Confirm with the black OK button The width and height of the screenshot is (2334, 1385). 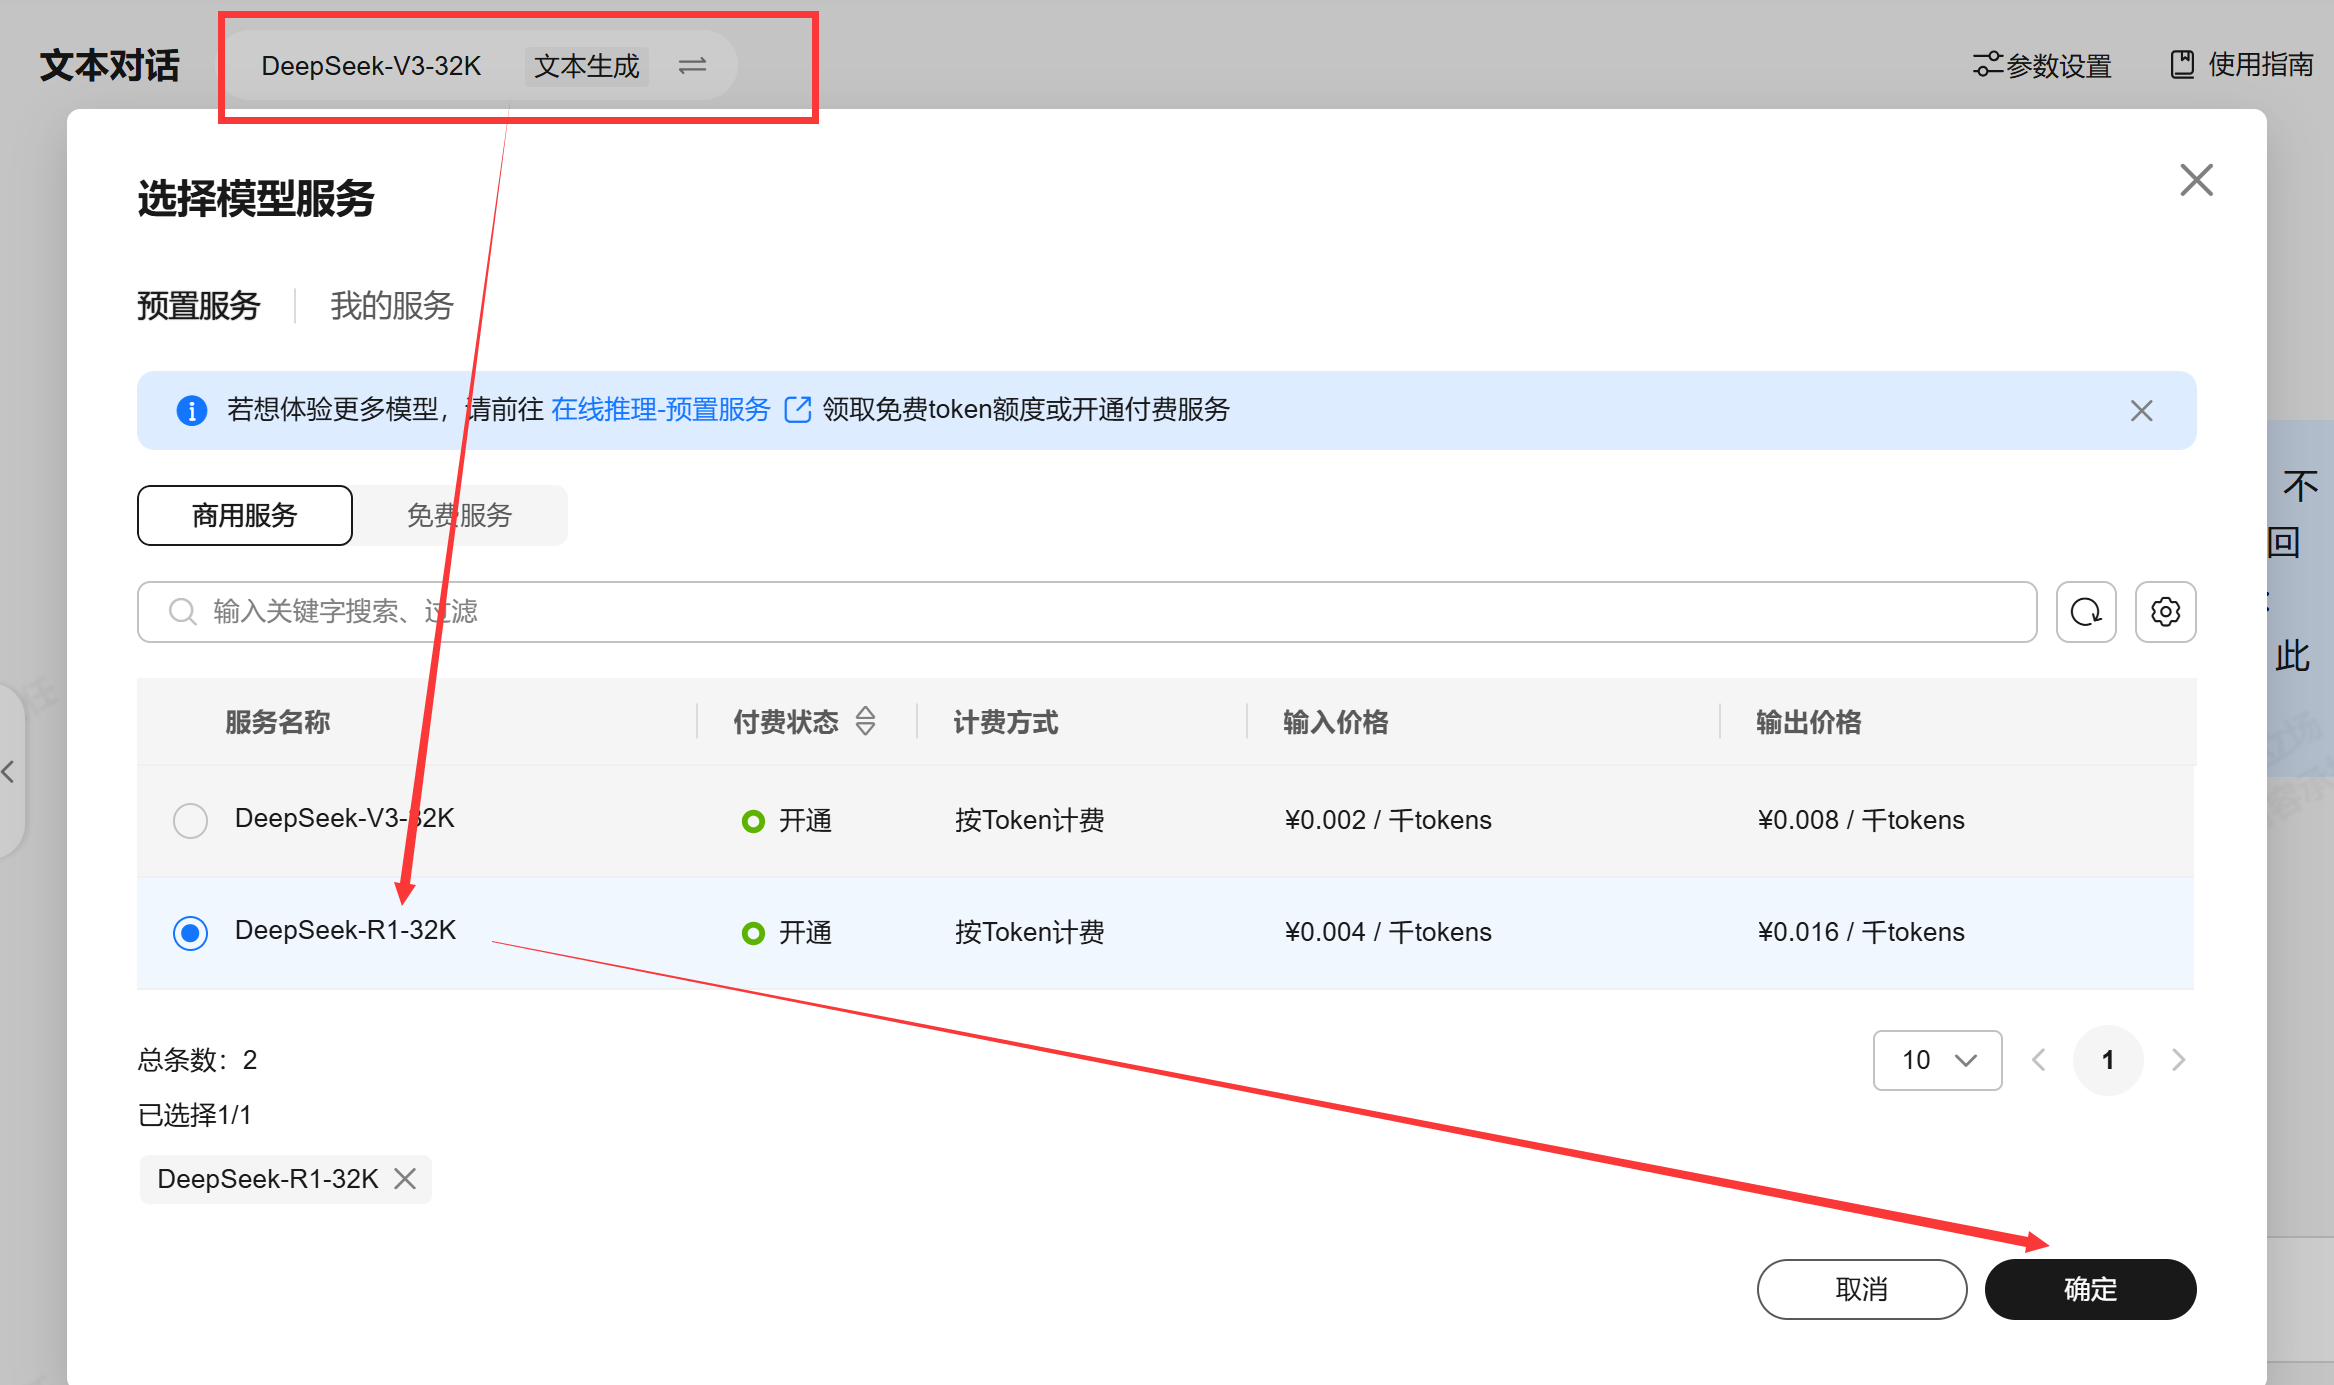click(x=2090, y=1289)
